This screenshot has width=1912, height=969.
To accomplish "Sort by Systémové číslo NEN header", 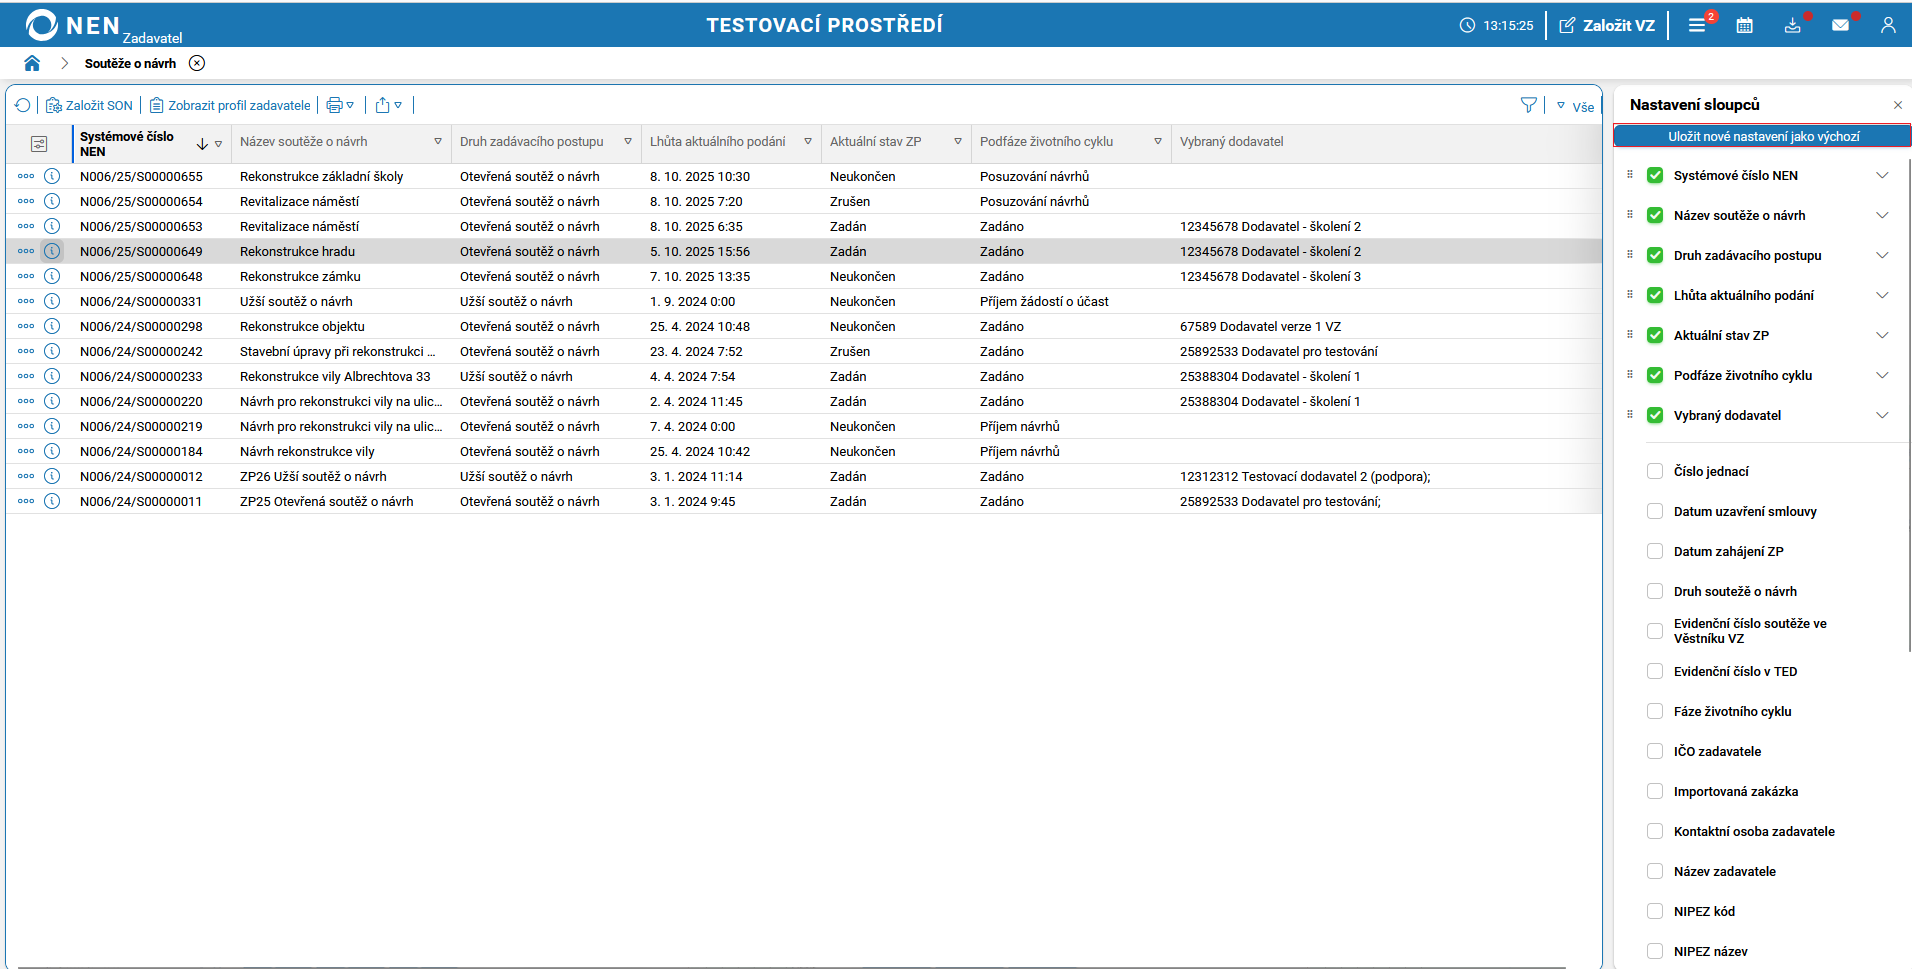I will [127, 144].
